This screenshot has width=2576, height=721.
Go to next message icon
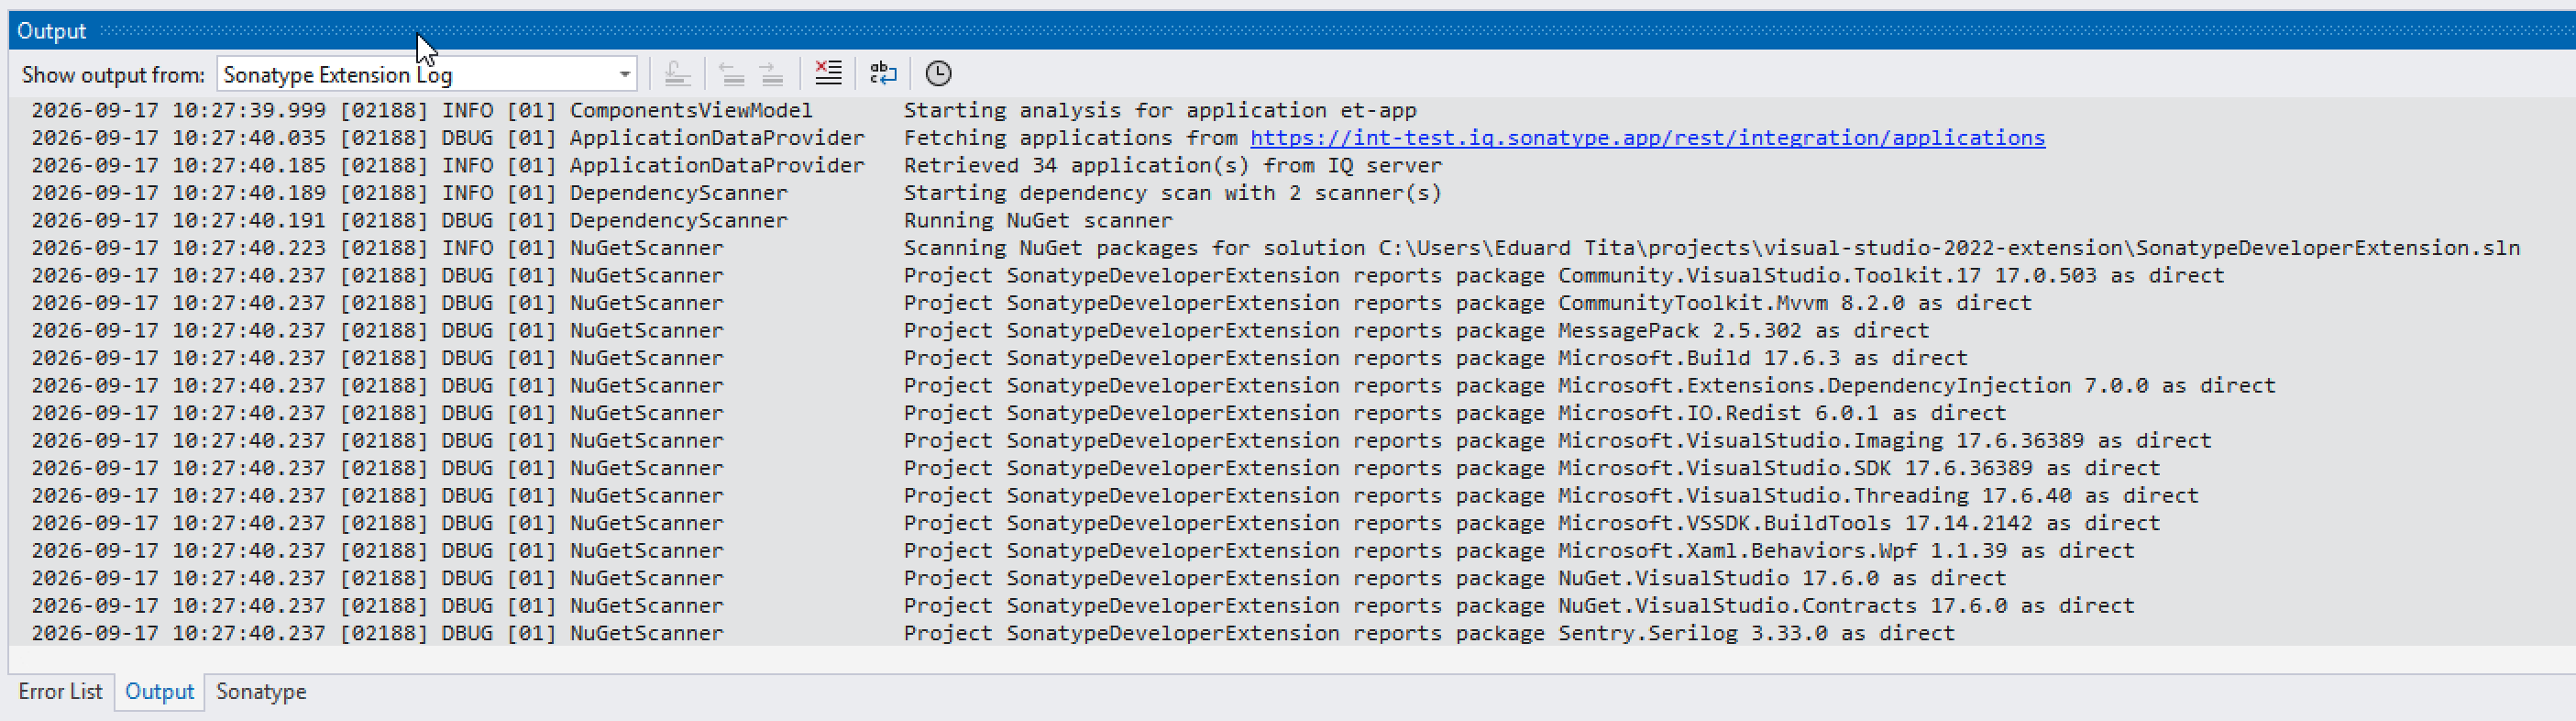pos(771,74)
